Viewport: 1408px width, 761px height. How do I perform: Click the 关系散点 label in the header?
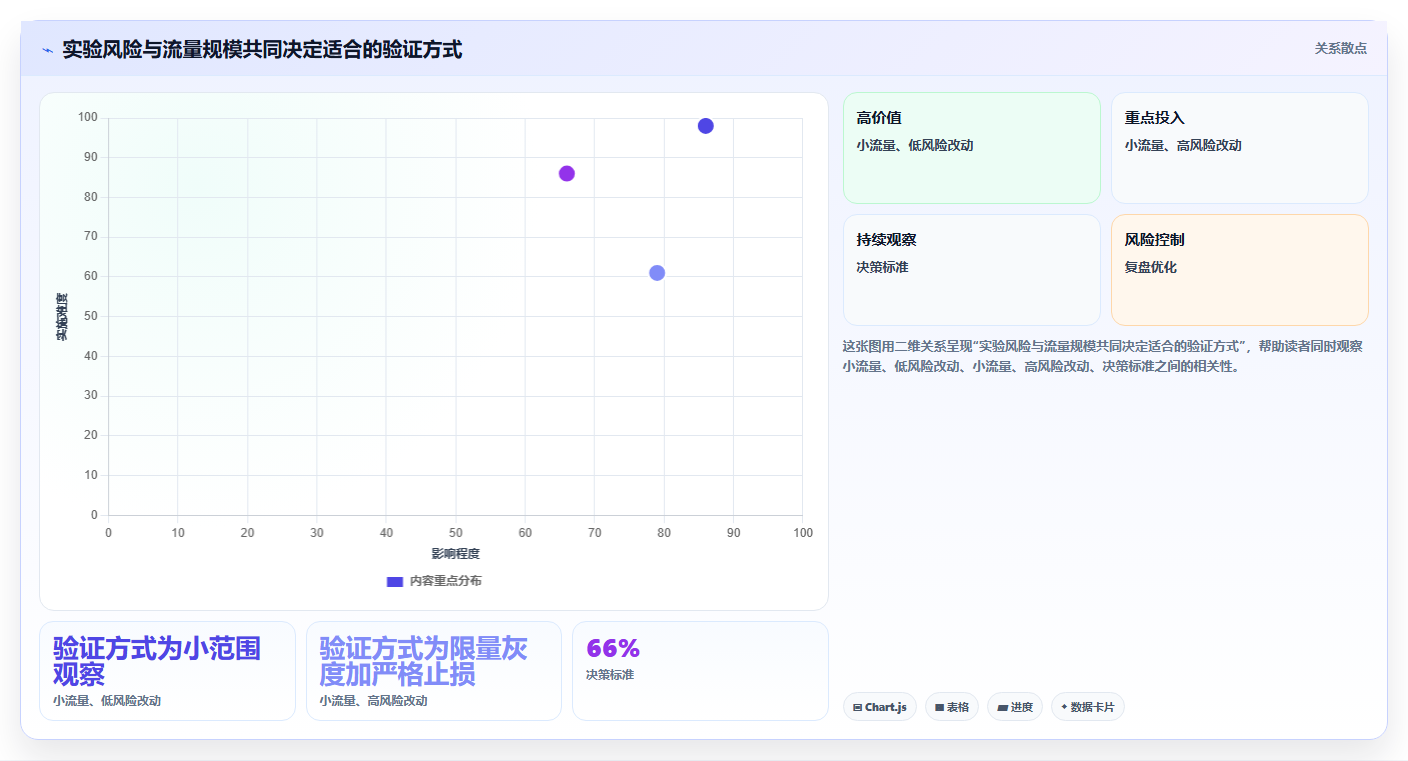[x=1340, y=48]
